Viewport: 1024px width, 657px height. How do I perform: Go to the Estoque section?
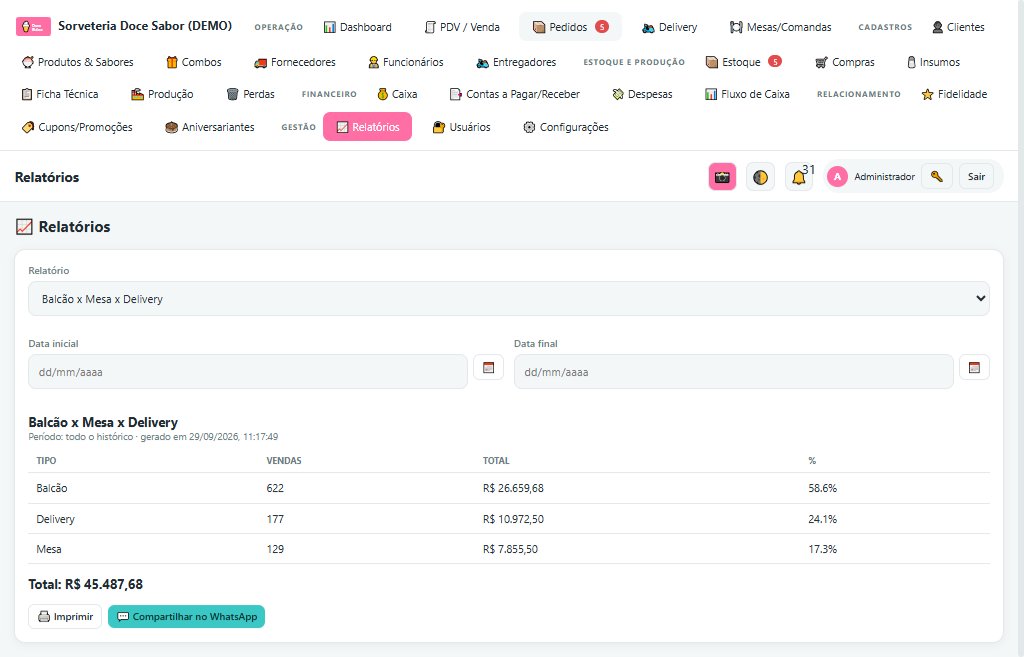743,62
